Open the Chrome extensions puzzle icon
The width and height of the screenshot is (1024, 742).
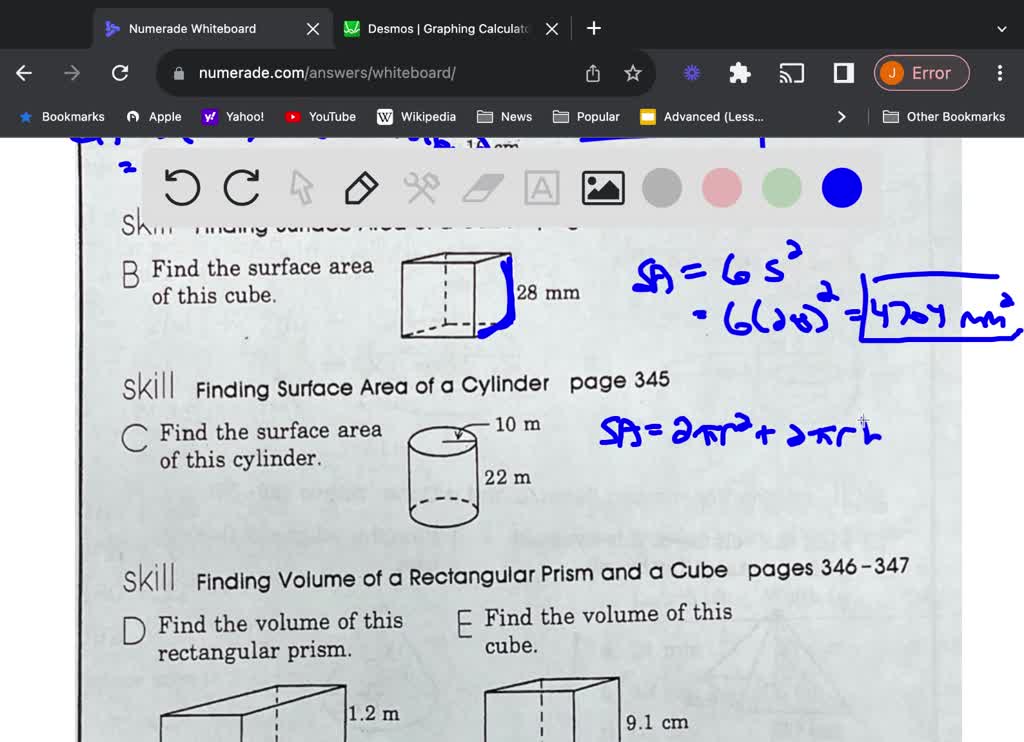(739, 73)
